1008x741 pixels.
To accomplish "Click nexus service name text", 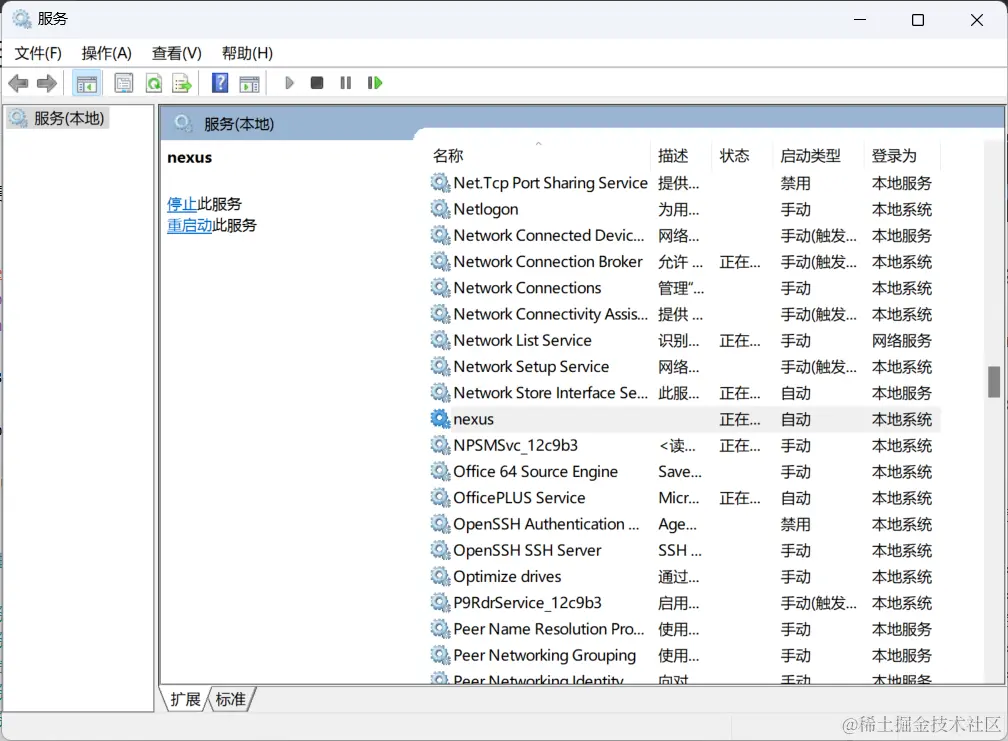I will [474, 419].
